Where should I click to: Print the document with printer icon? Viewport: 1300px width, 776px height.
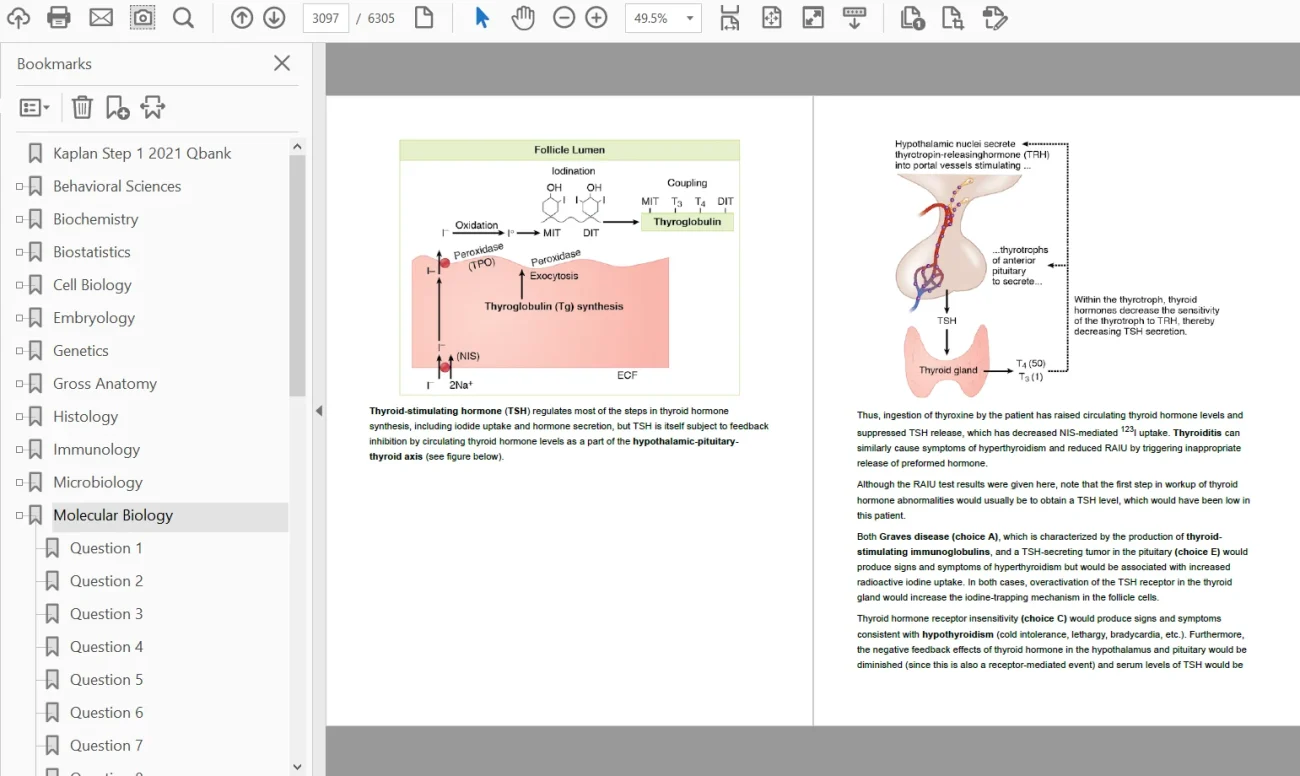coord(59,18)
